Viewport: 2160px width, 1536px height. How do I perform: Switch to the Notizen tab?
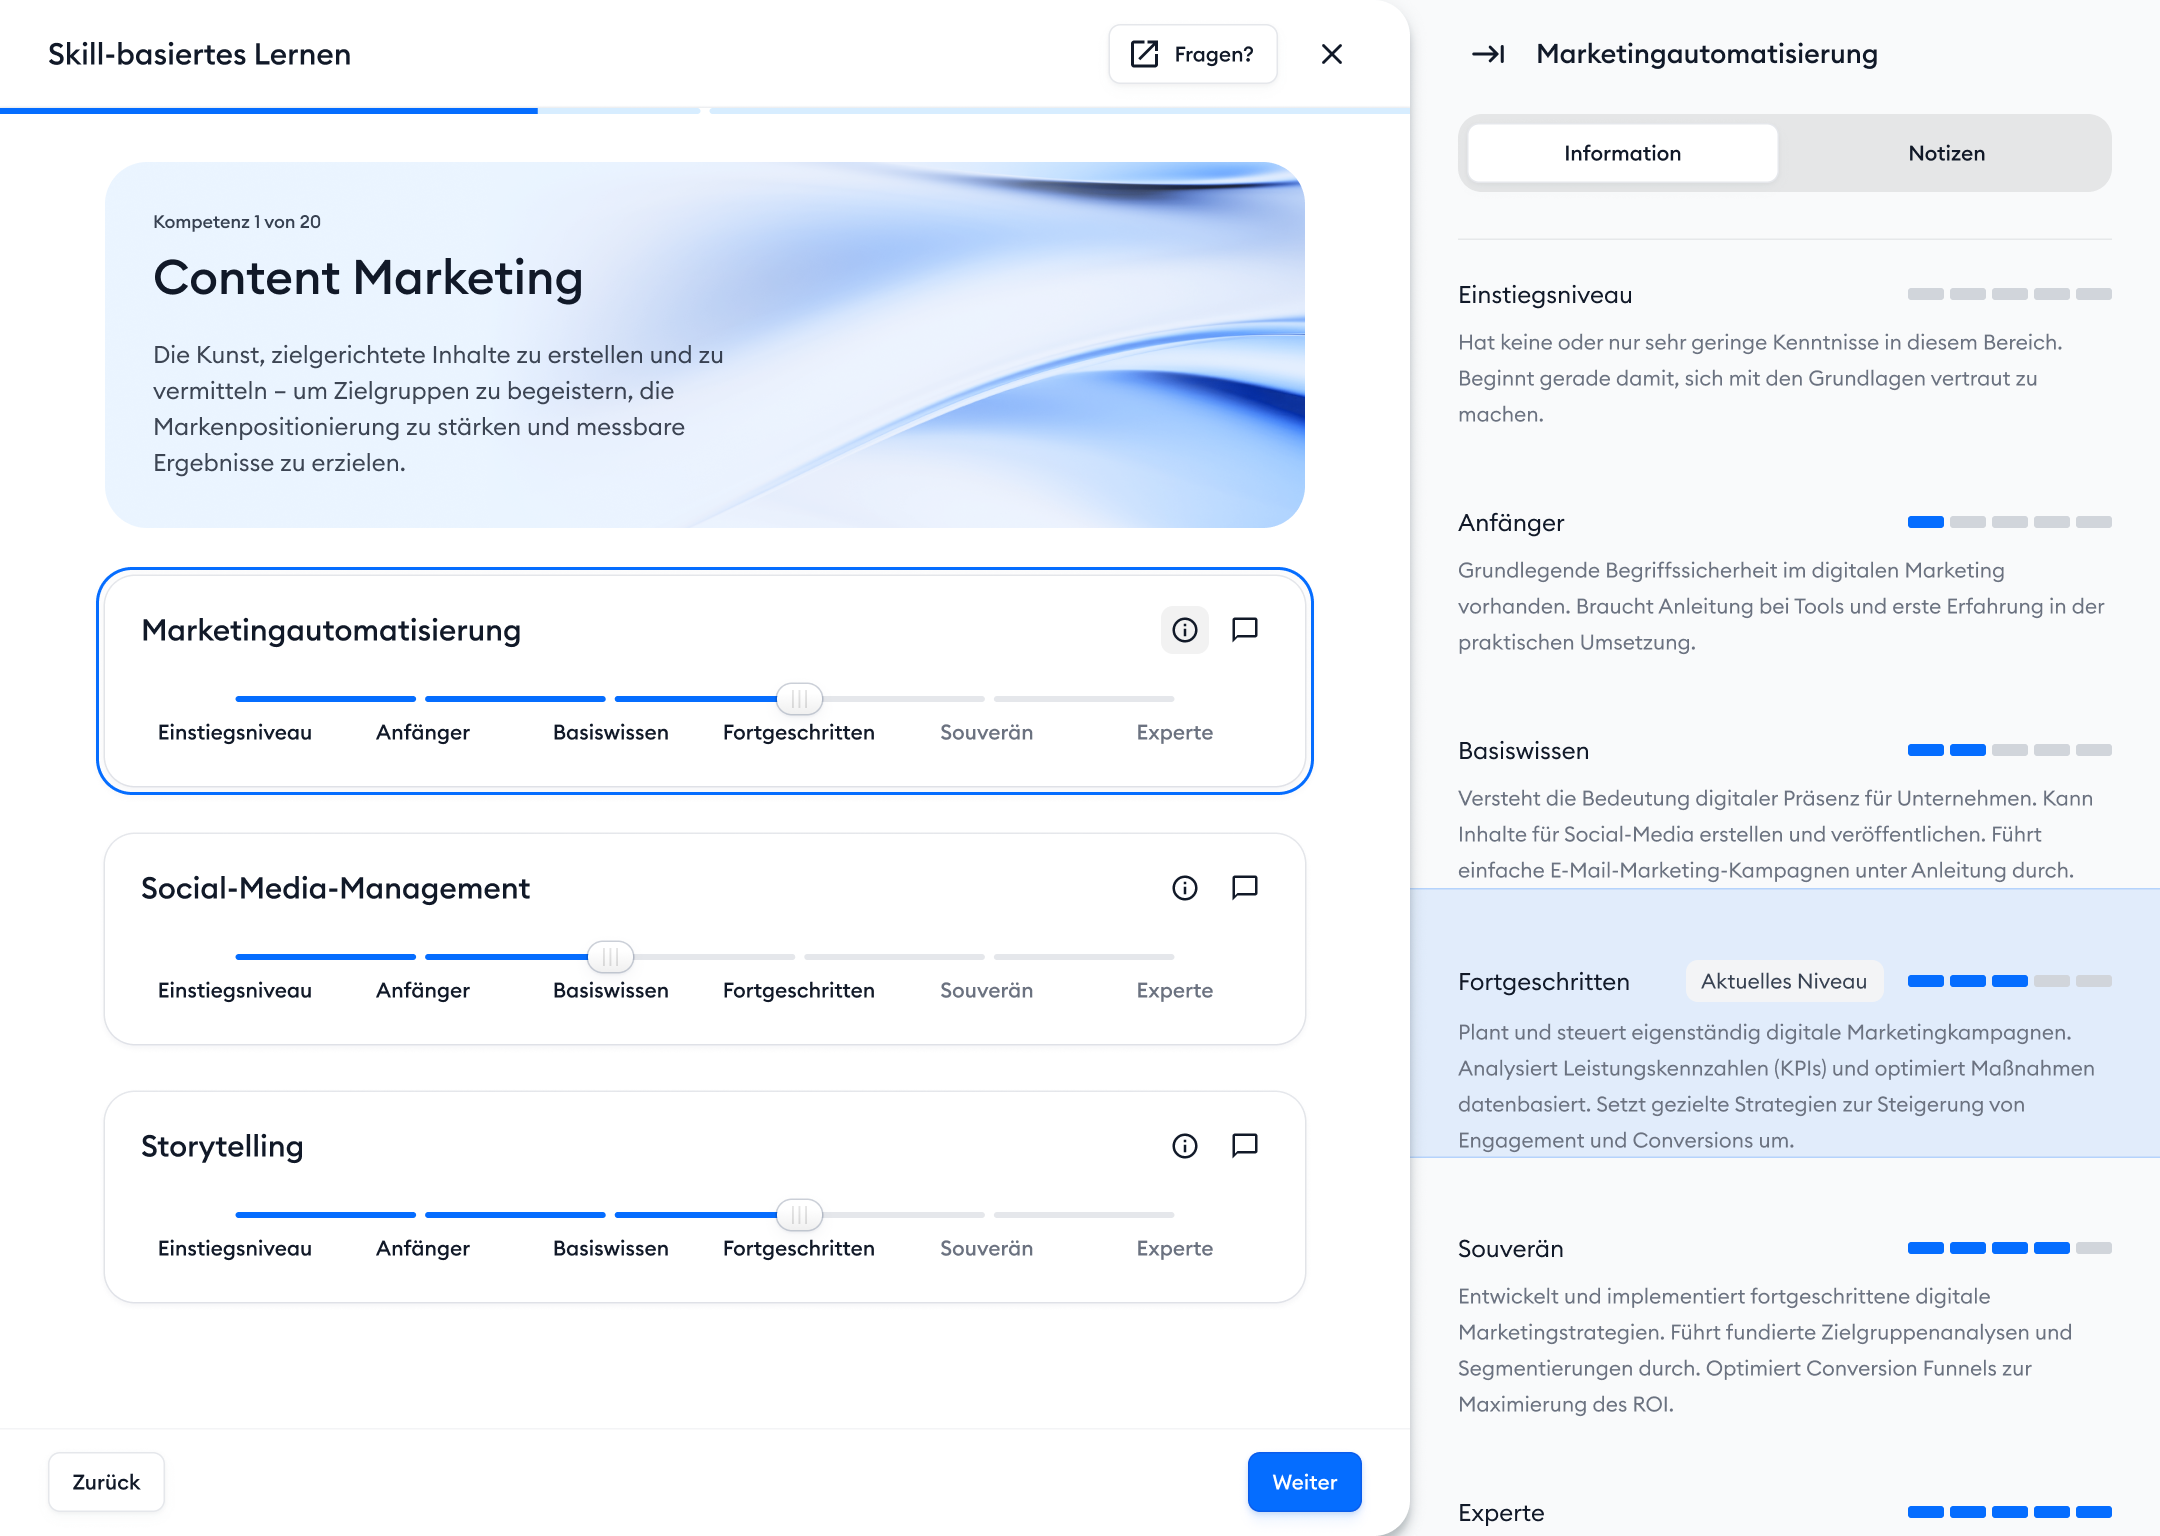point(1946,153)
